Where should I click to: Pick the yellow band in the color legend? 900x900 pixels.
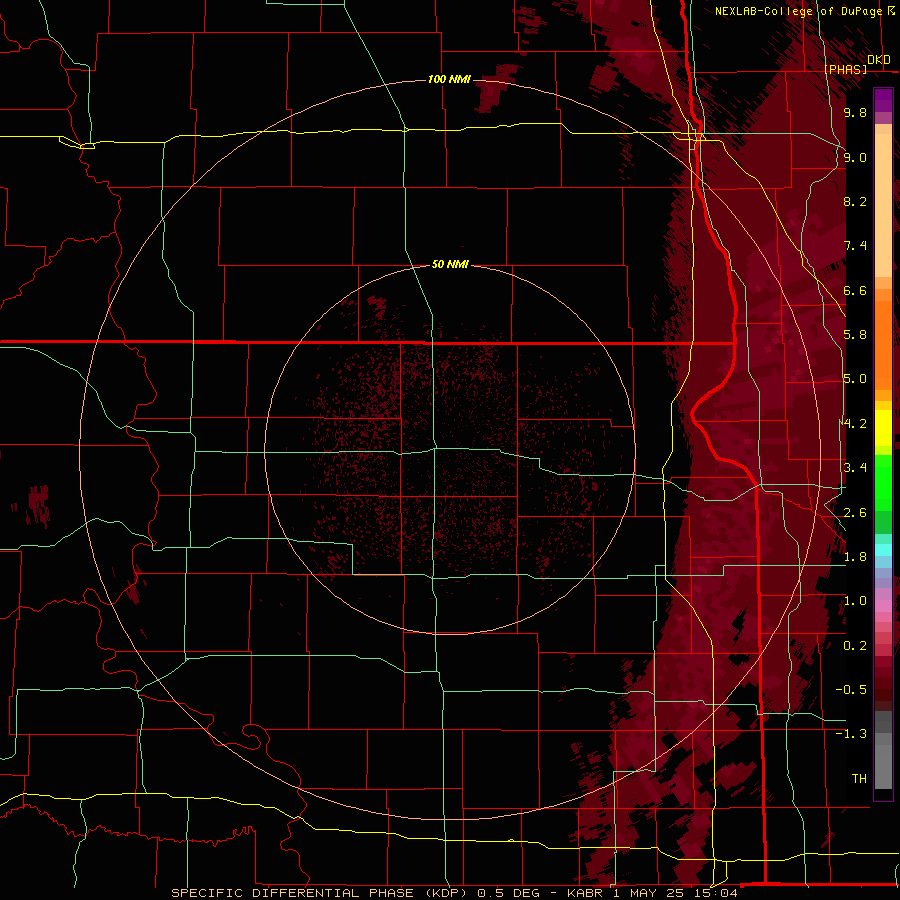[883, 428]
